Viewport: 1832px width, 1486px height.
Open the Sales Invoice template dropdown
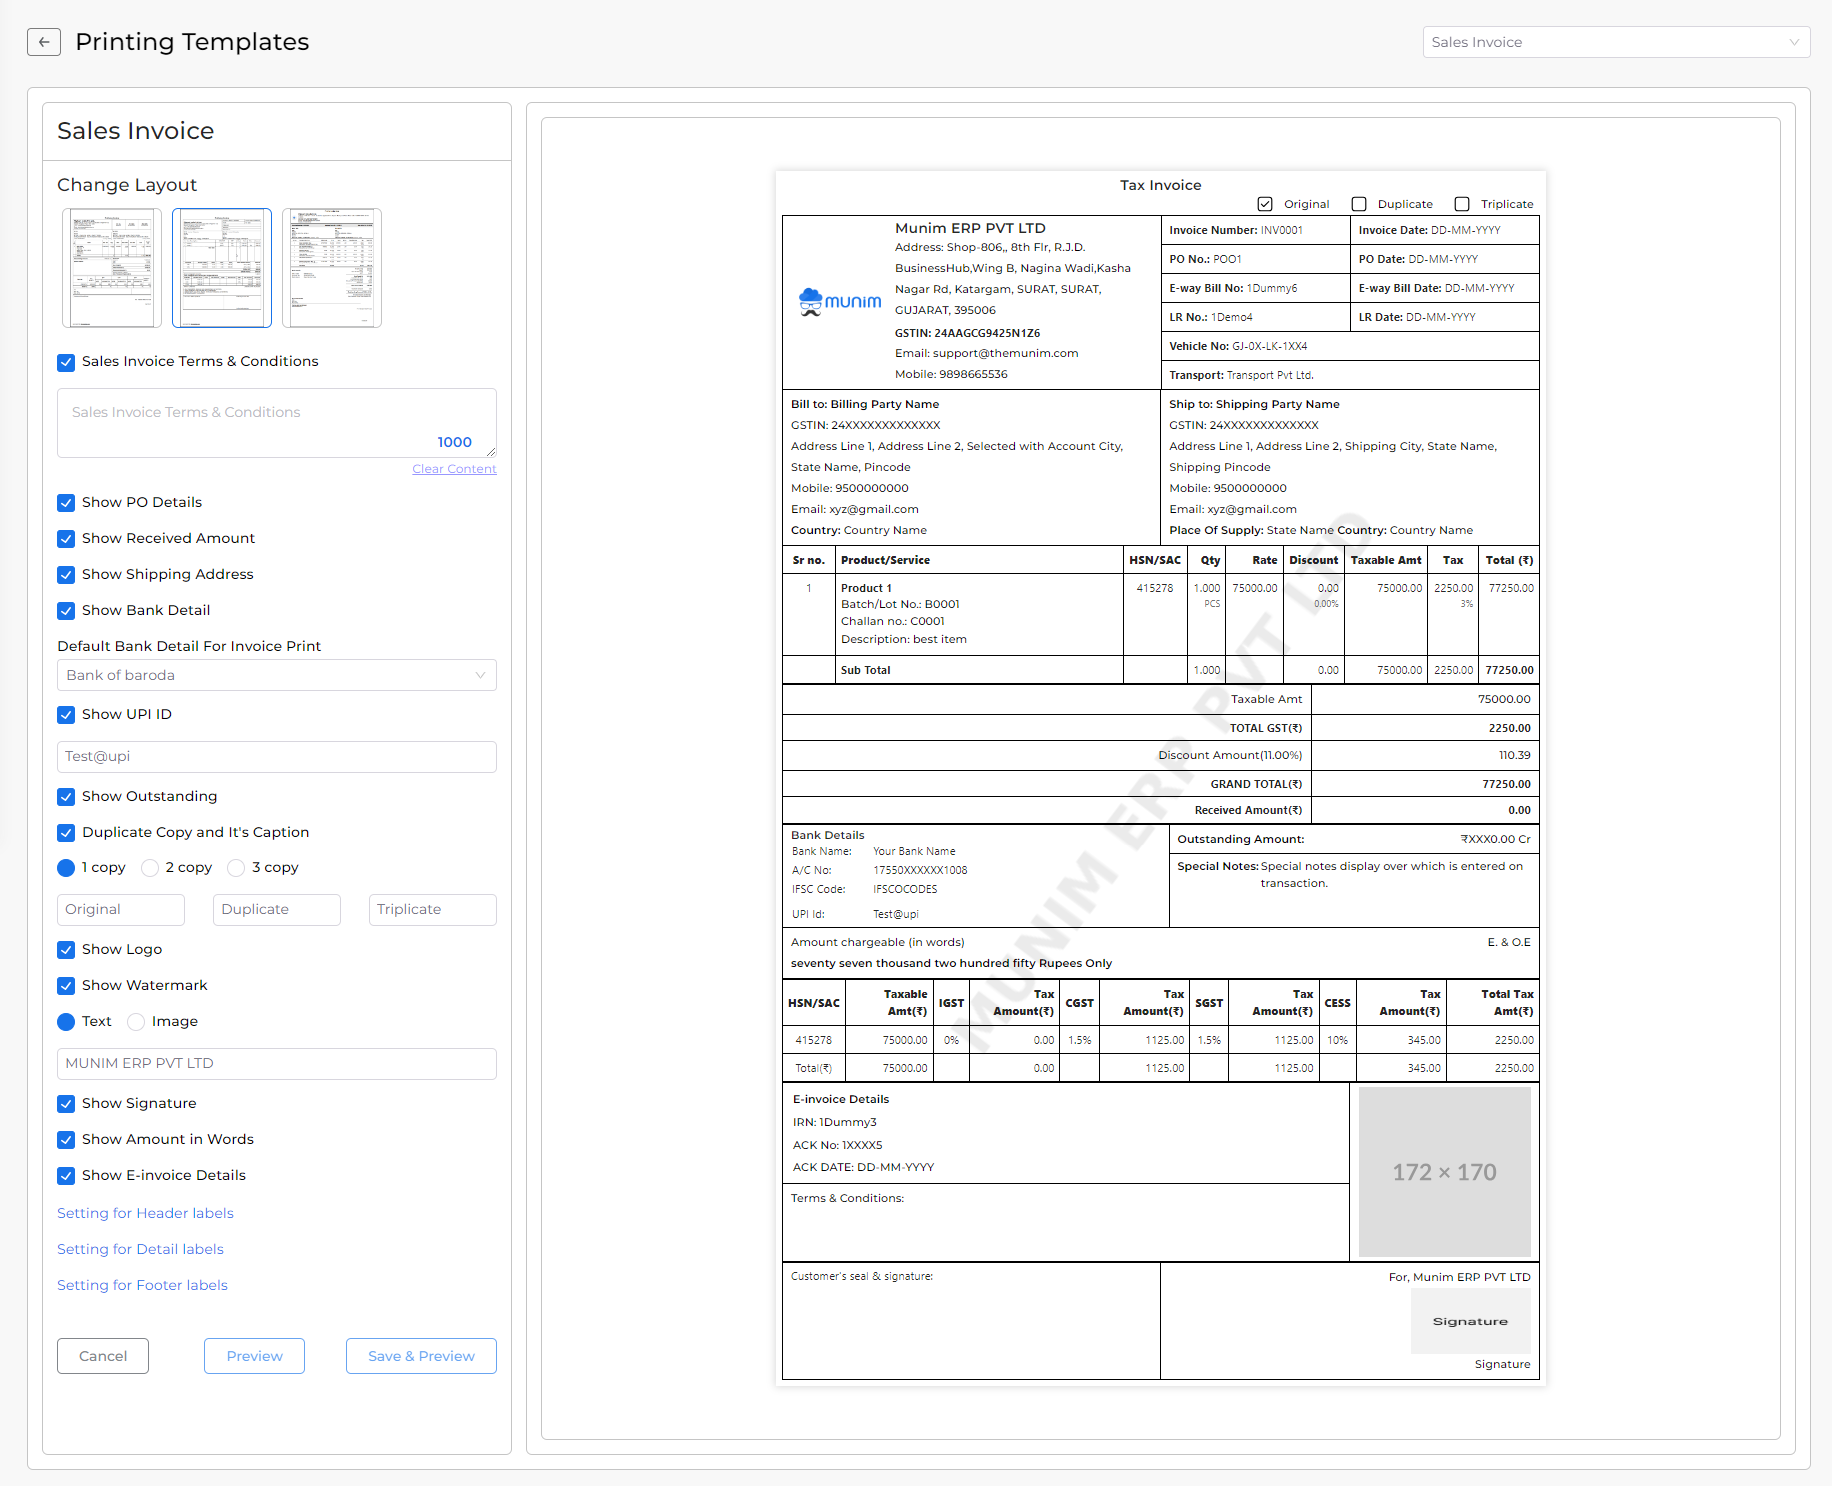click(x=1616, y=42)
